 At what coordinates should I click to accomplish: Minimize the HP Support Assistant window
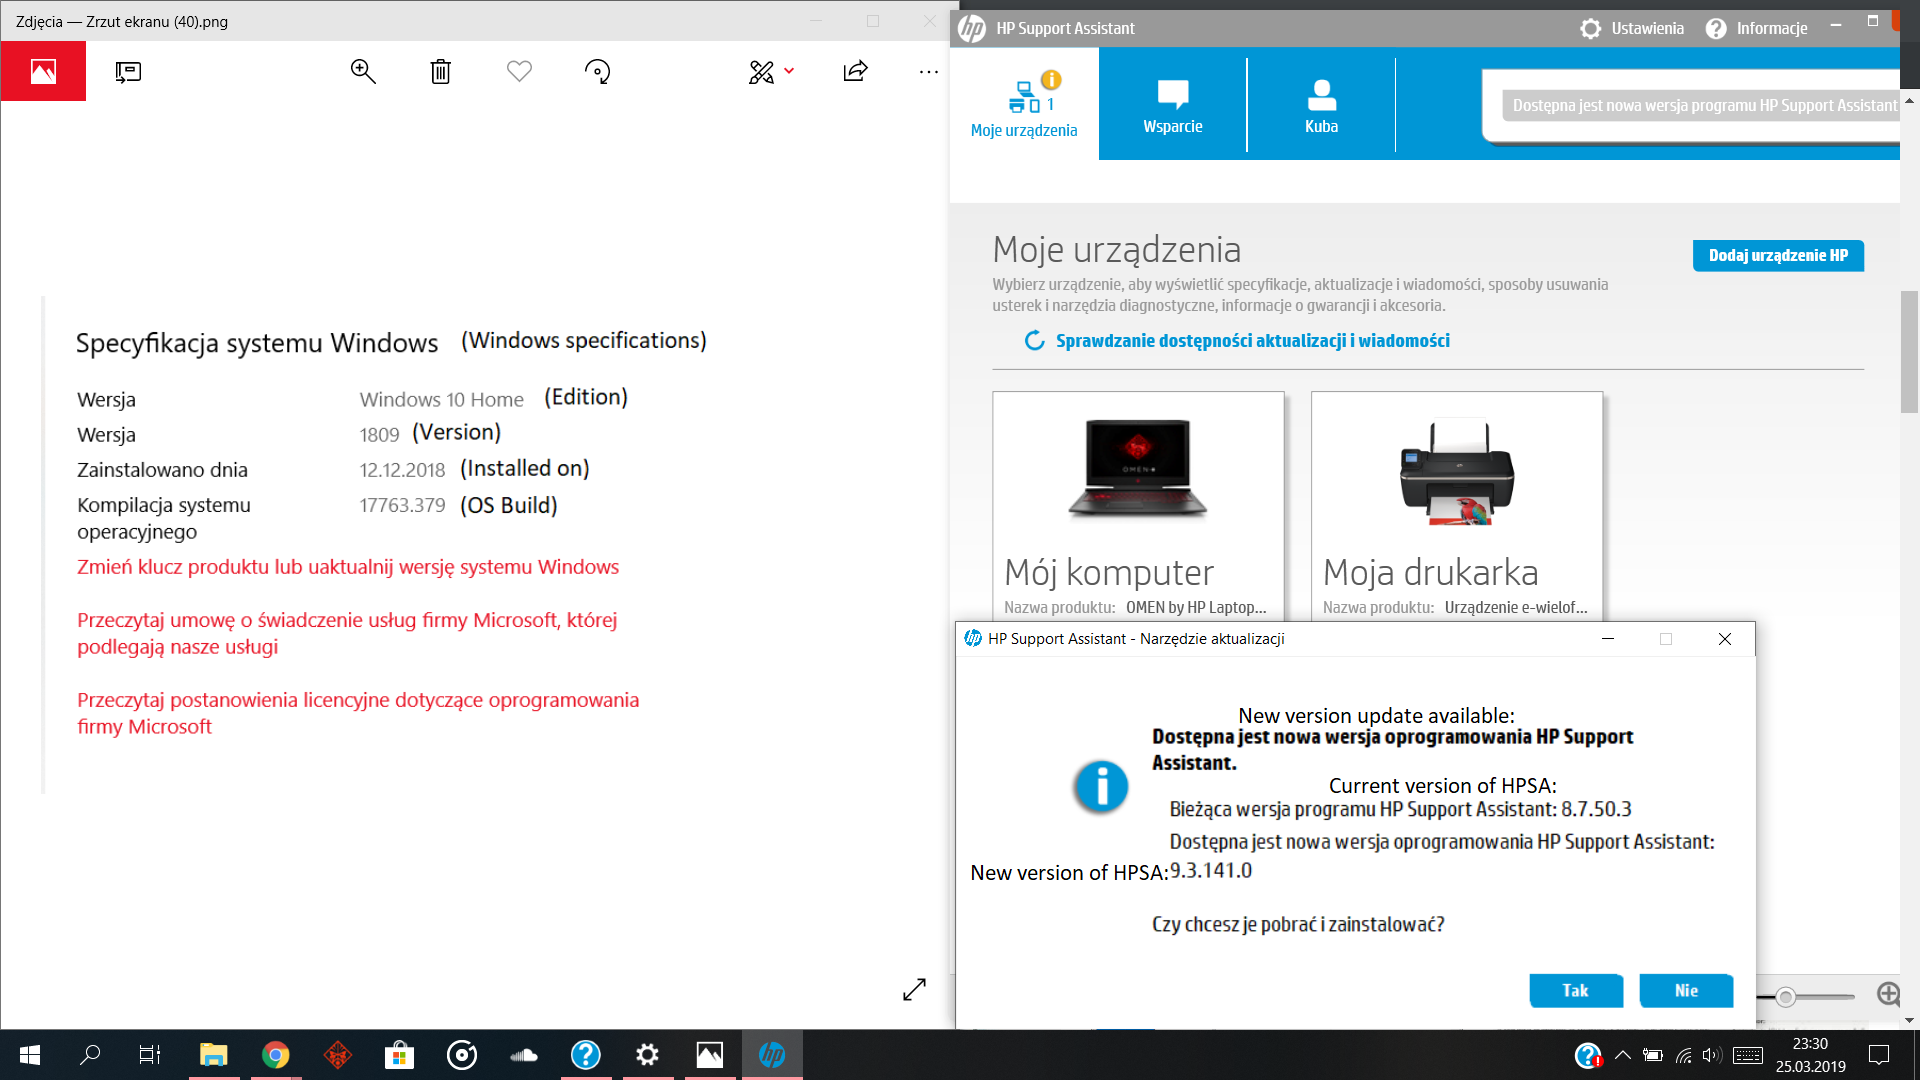pos(1836,25)
